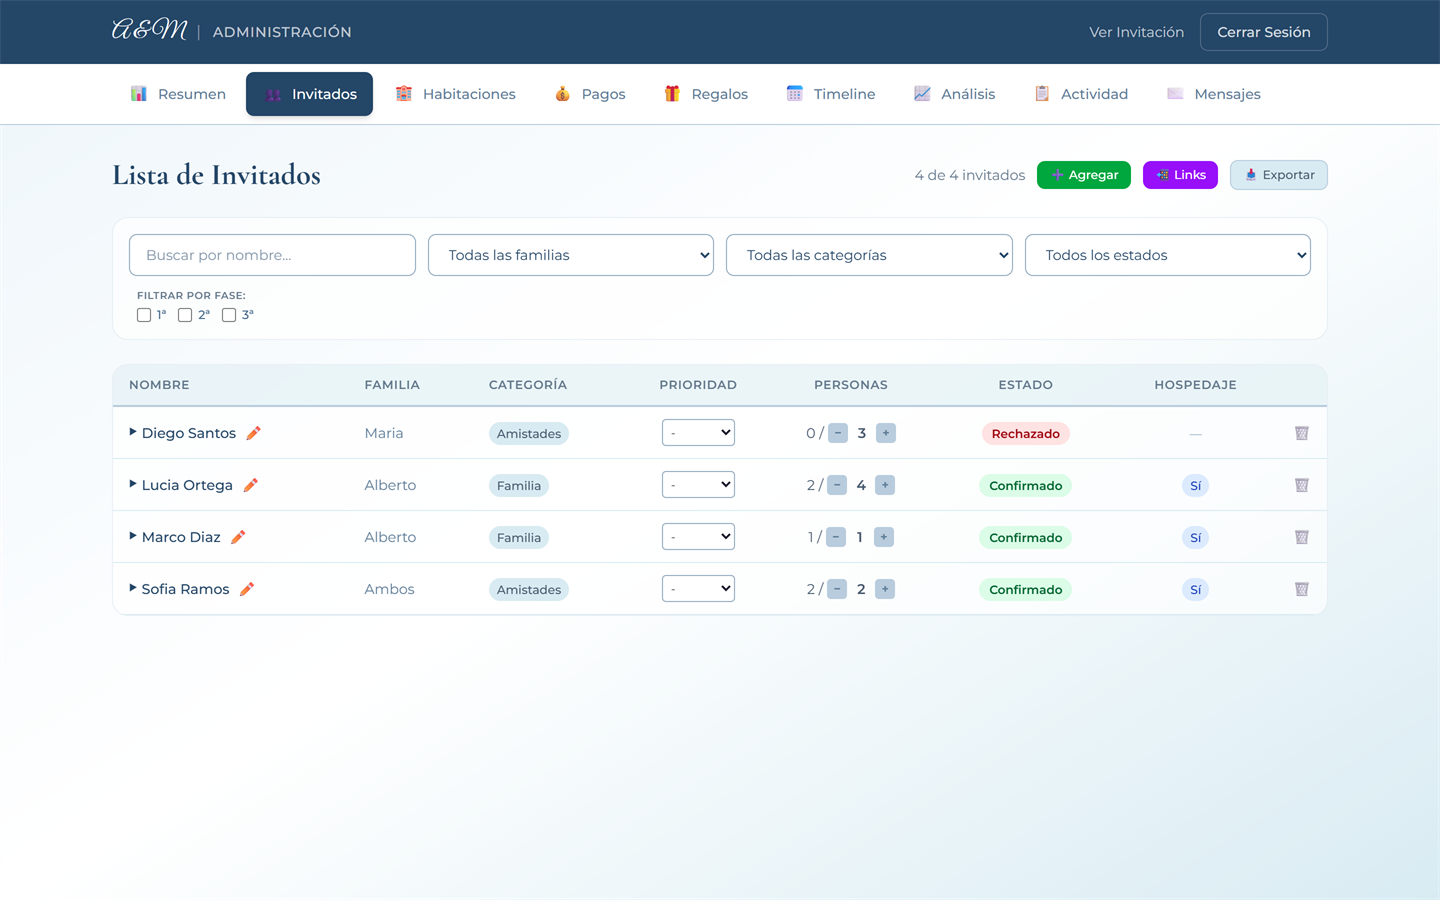Expand the Marco Diaz row details
This screenshot has width=1440, height=900.
tap(133, 536)
